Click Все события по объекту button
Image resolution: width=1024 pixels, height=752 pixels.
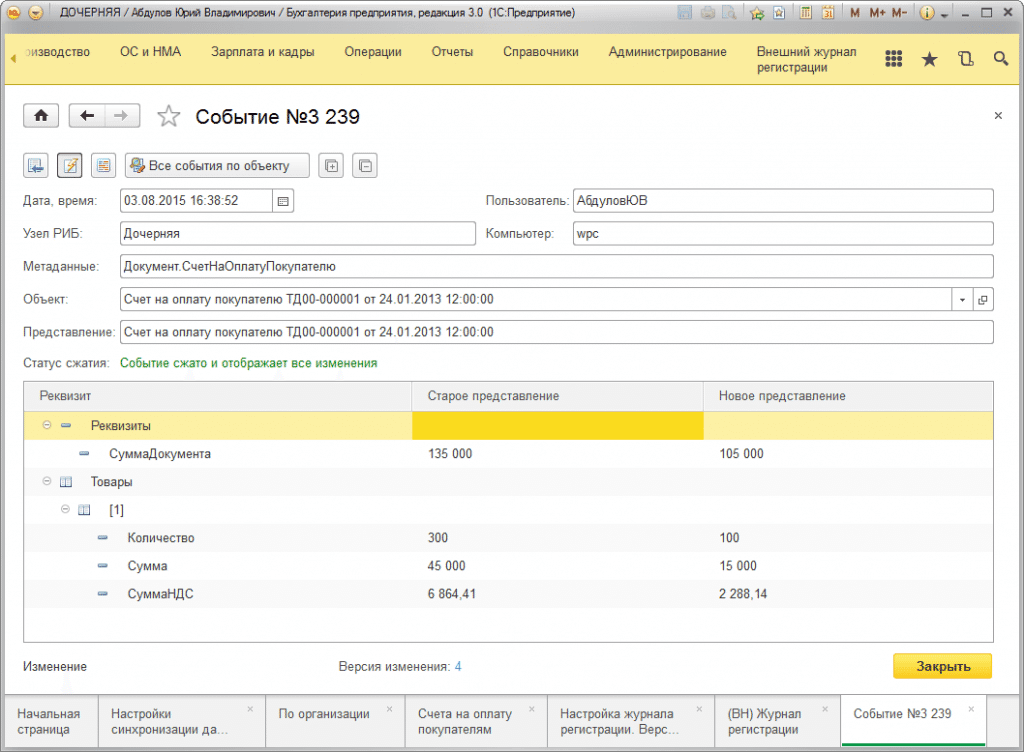[217, 166]
